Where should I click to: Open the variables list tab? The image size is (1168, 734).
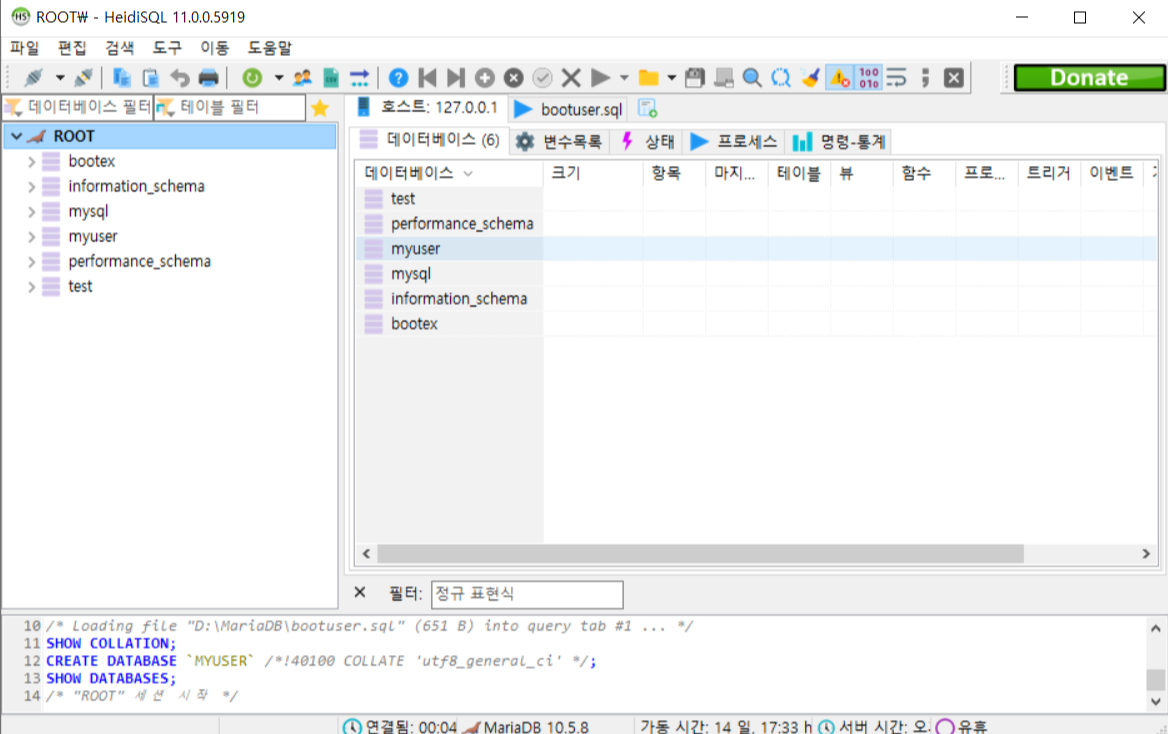point(559,141)
